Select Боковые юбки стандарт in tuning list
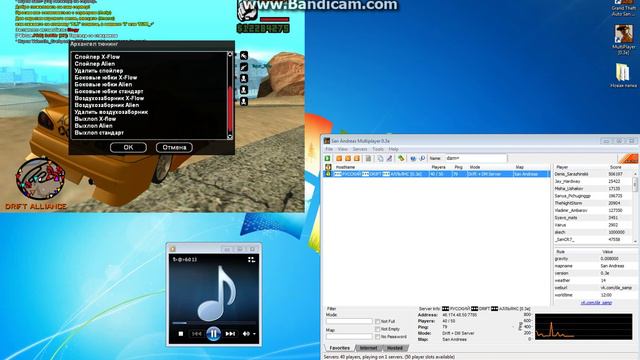 (x=109, y=91)
